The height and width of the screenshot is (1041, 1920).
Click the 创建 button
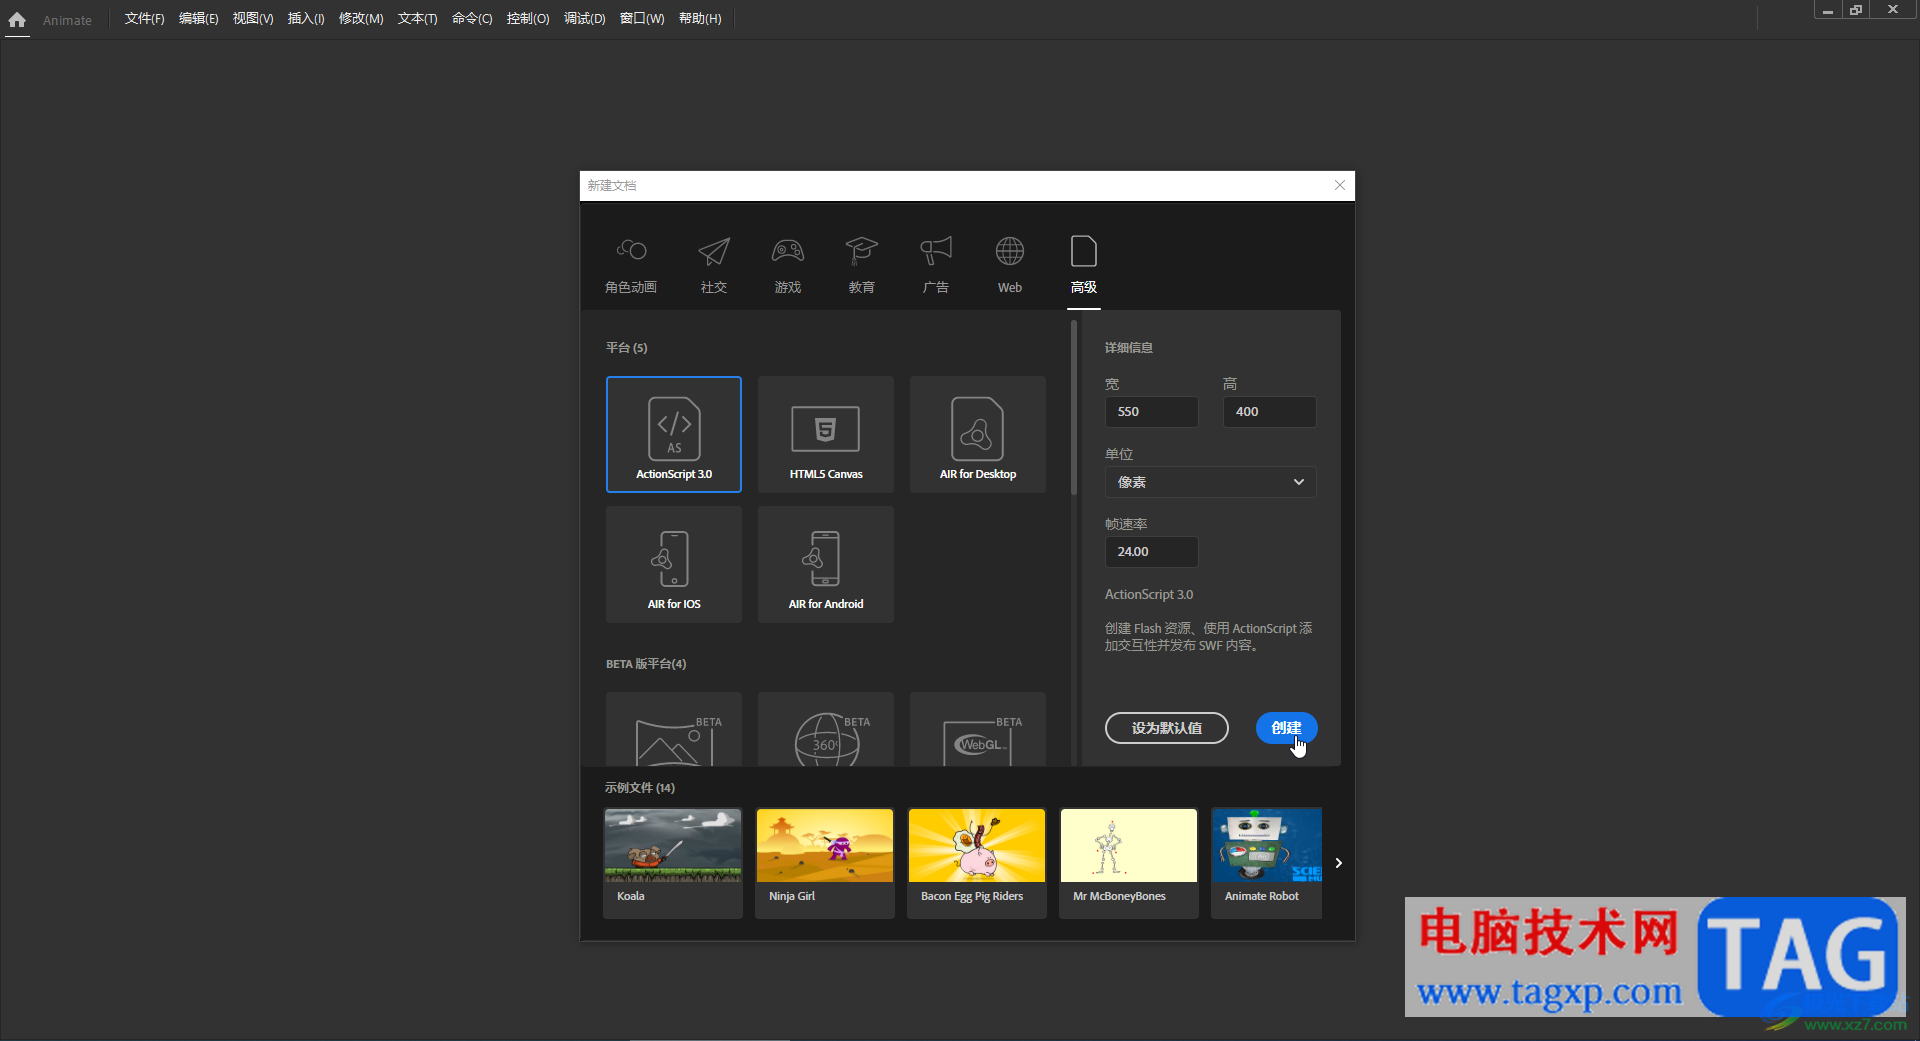click(x=1286, y=728)
